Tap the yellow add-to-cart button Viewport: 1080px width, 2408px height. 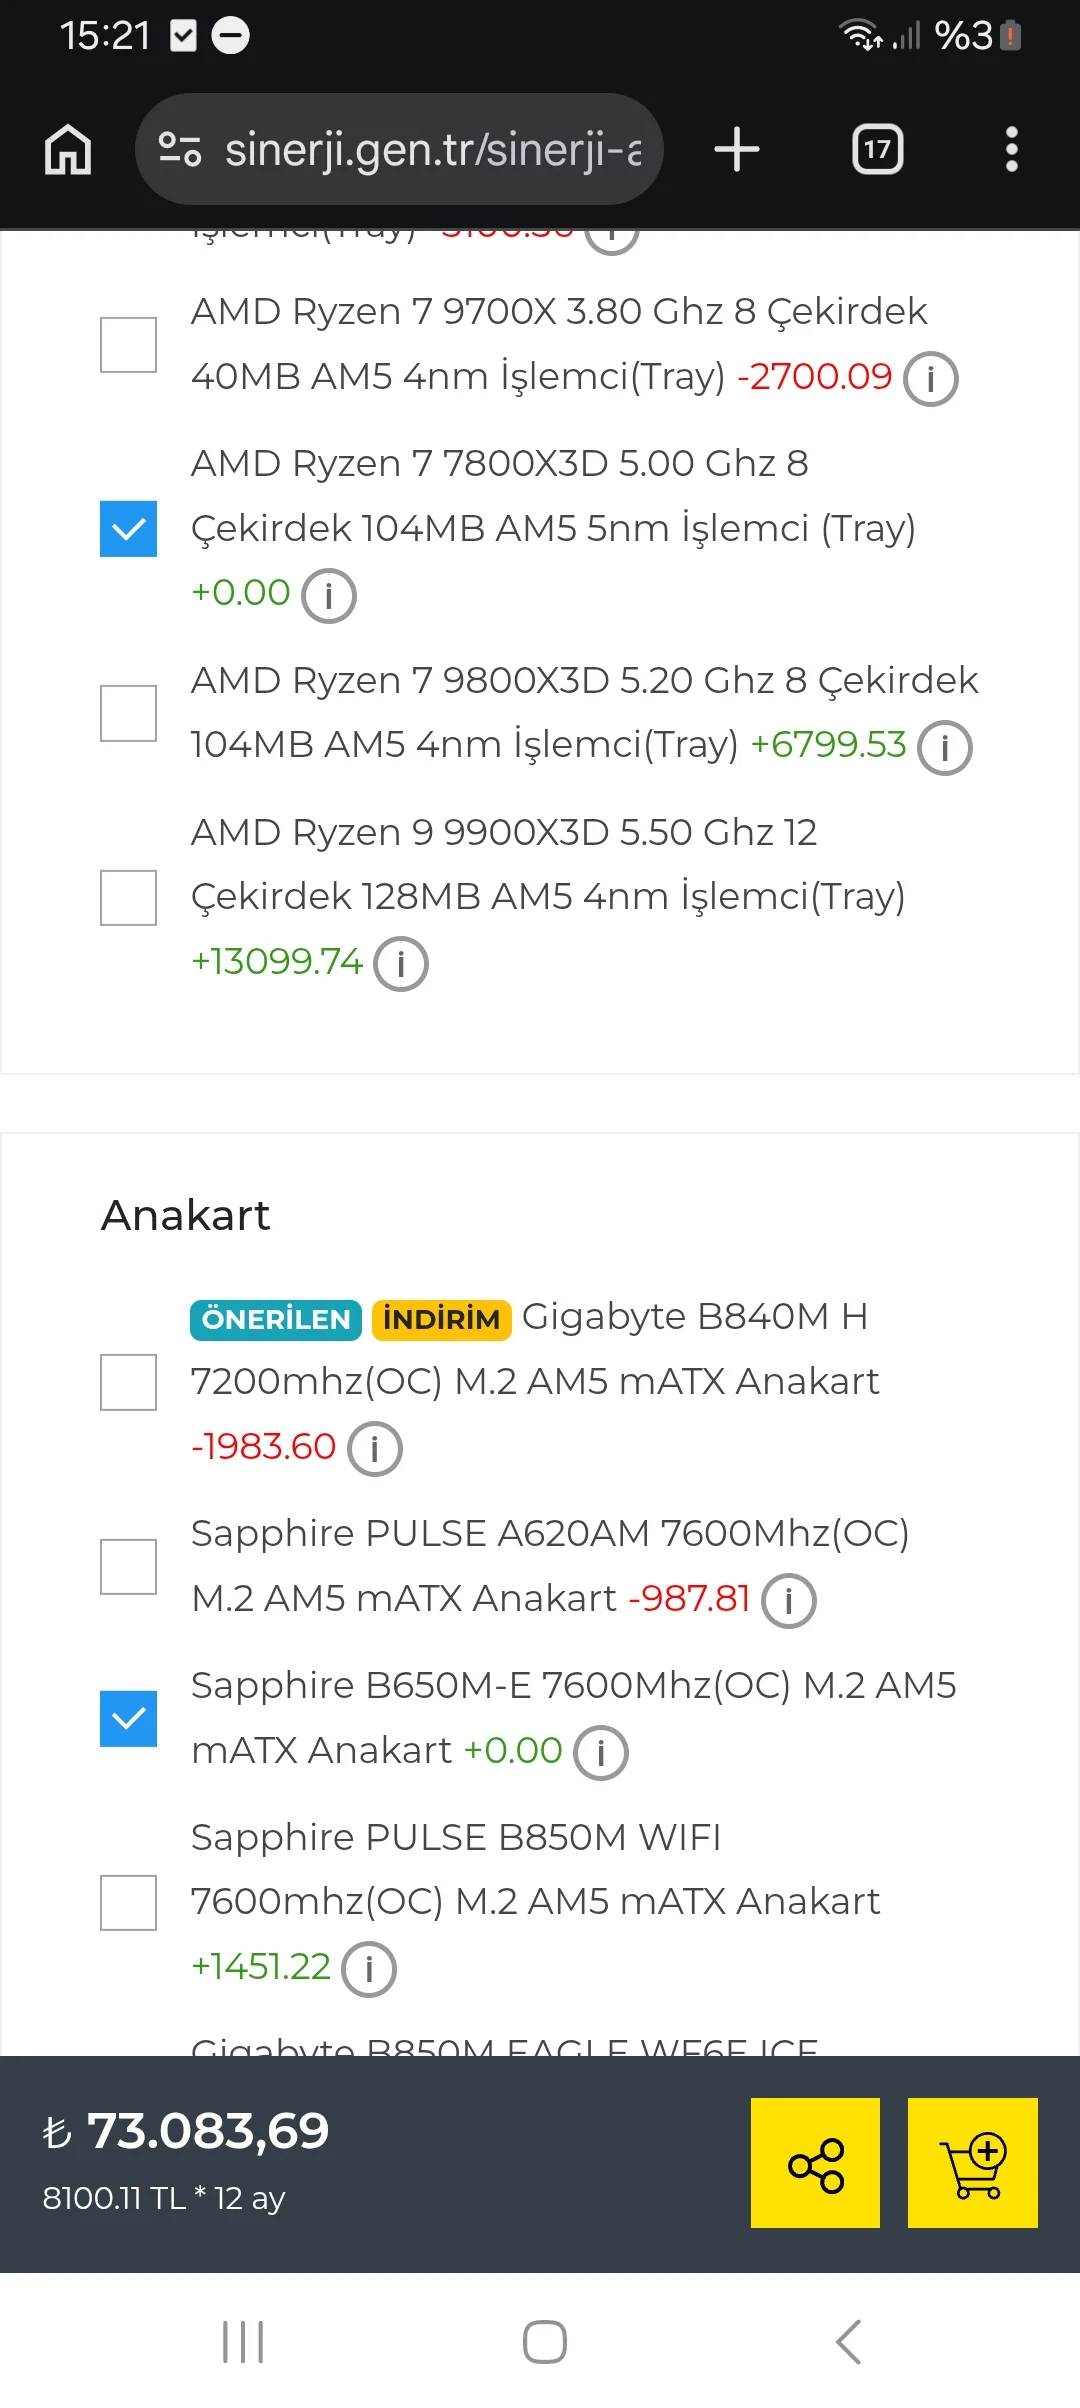click(x=972, y=2163)
